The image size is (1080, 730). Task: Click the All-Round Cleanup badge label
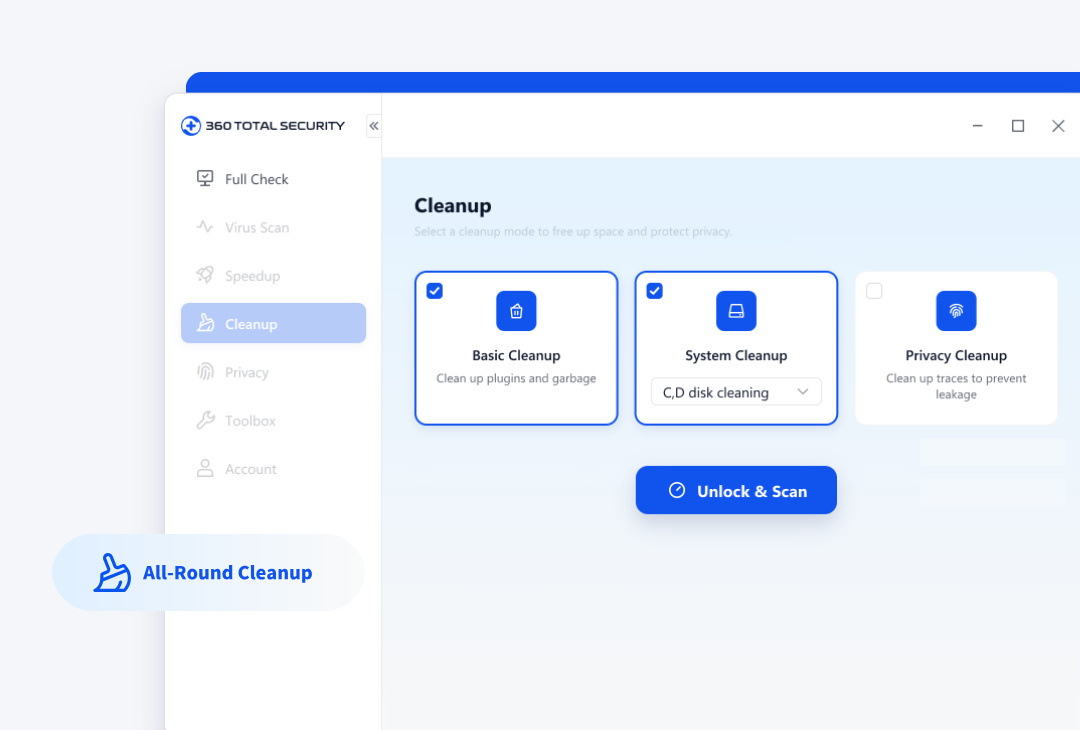pos(227,572)
